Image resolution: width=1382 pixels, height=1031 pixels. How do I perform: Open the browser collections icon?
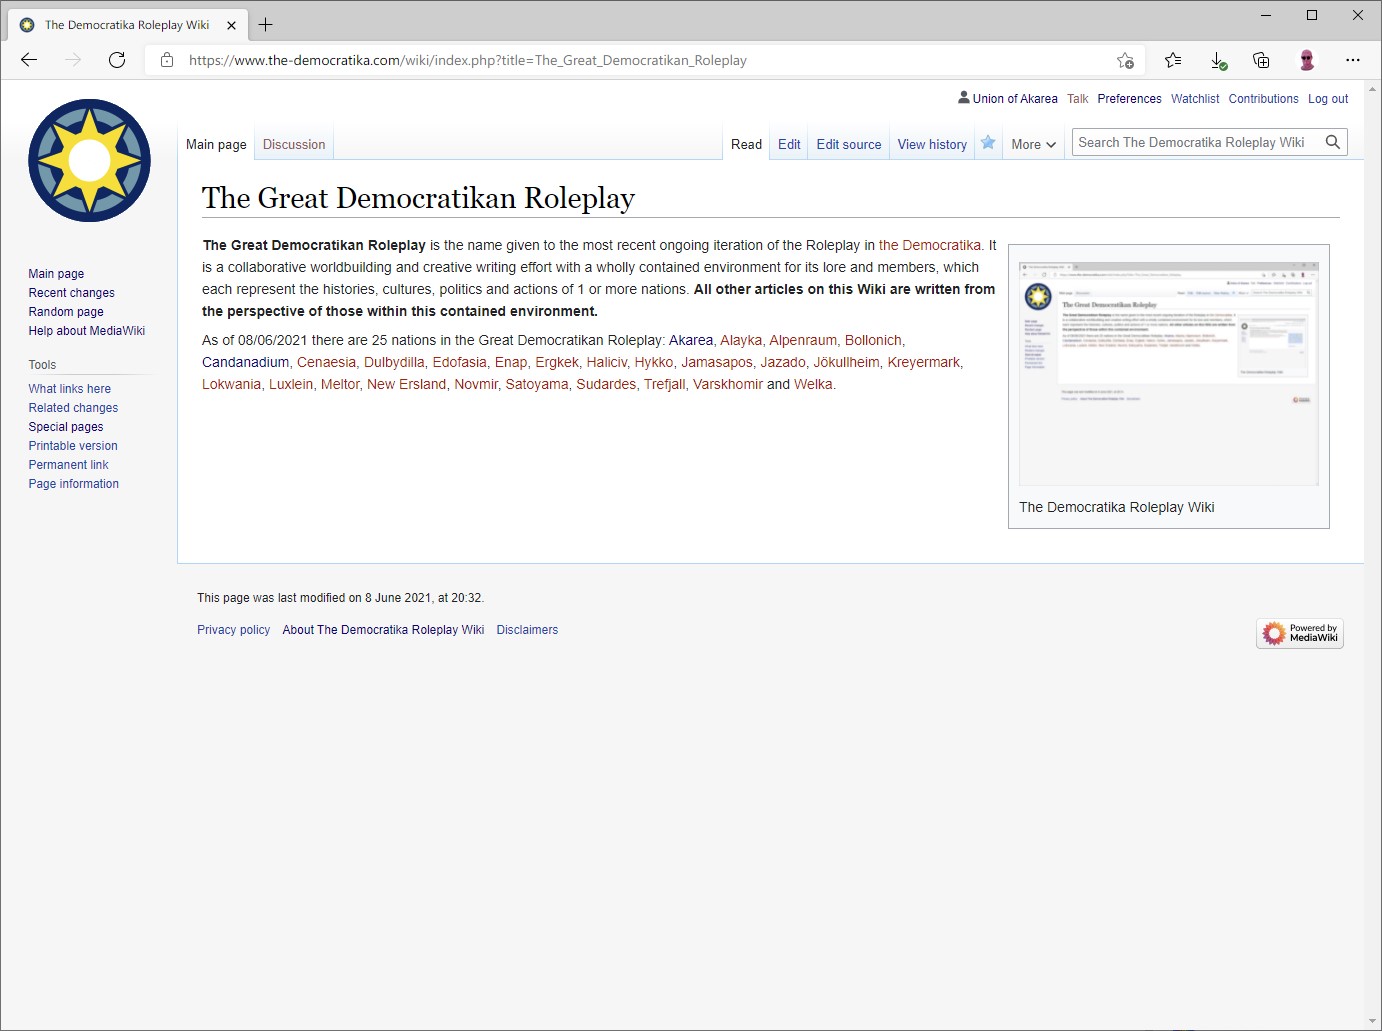pos(1261,60)
